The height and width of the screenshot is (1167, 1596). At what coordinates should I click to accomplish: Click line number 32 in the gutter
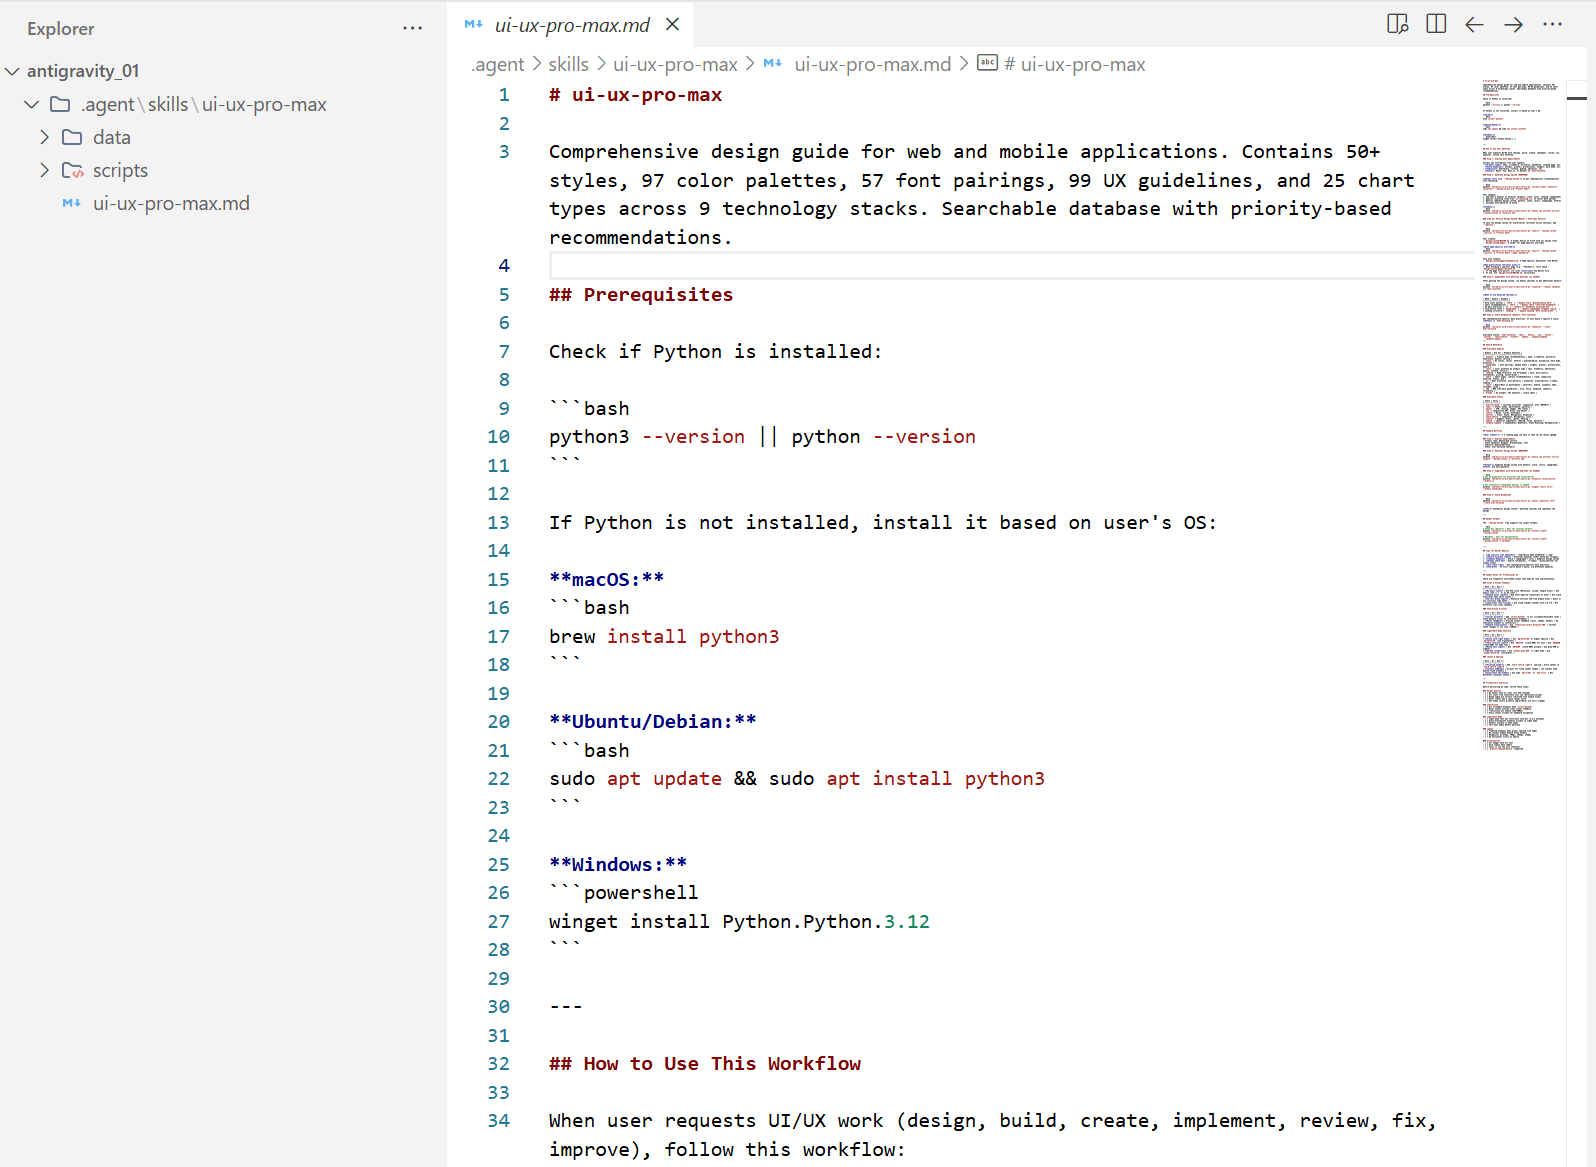498,1064
